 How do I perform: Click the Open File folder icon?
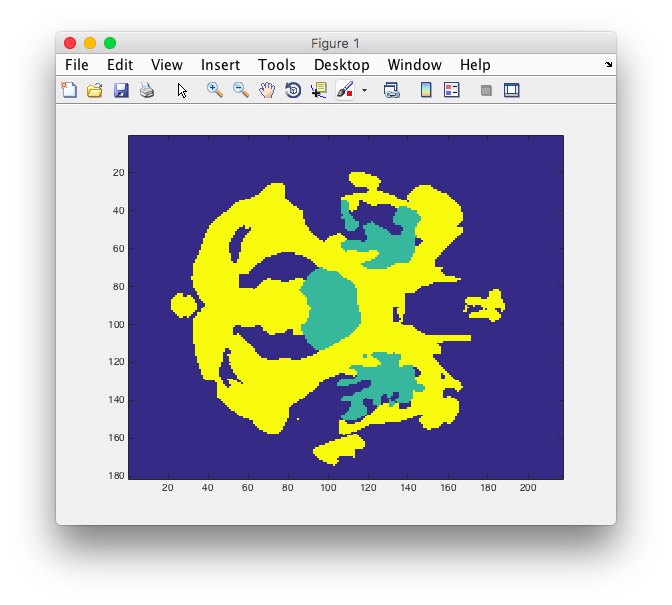click(95, 90)
